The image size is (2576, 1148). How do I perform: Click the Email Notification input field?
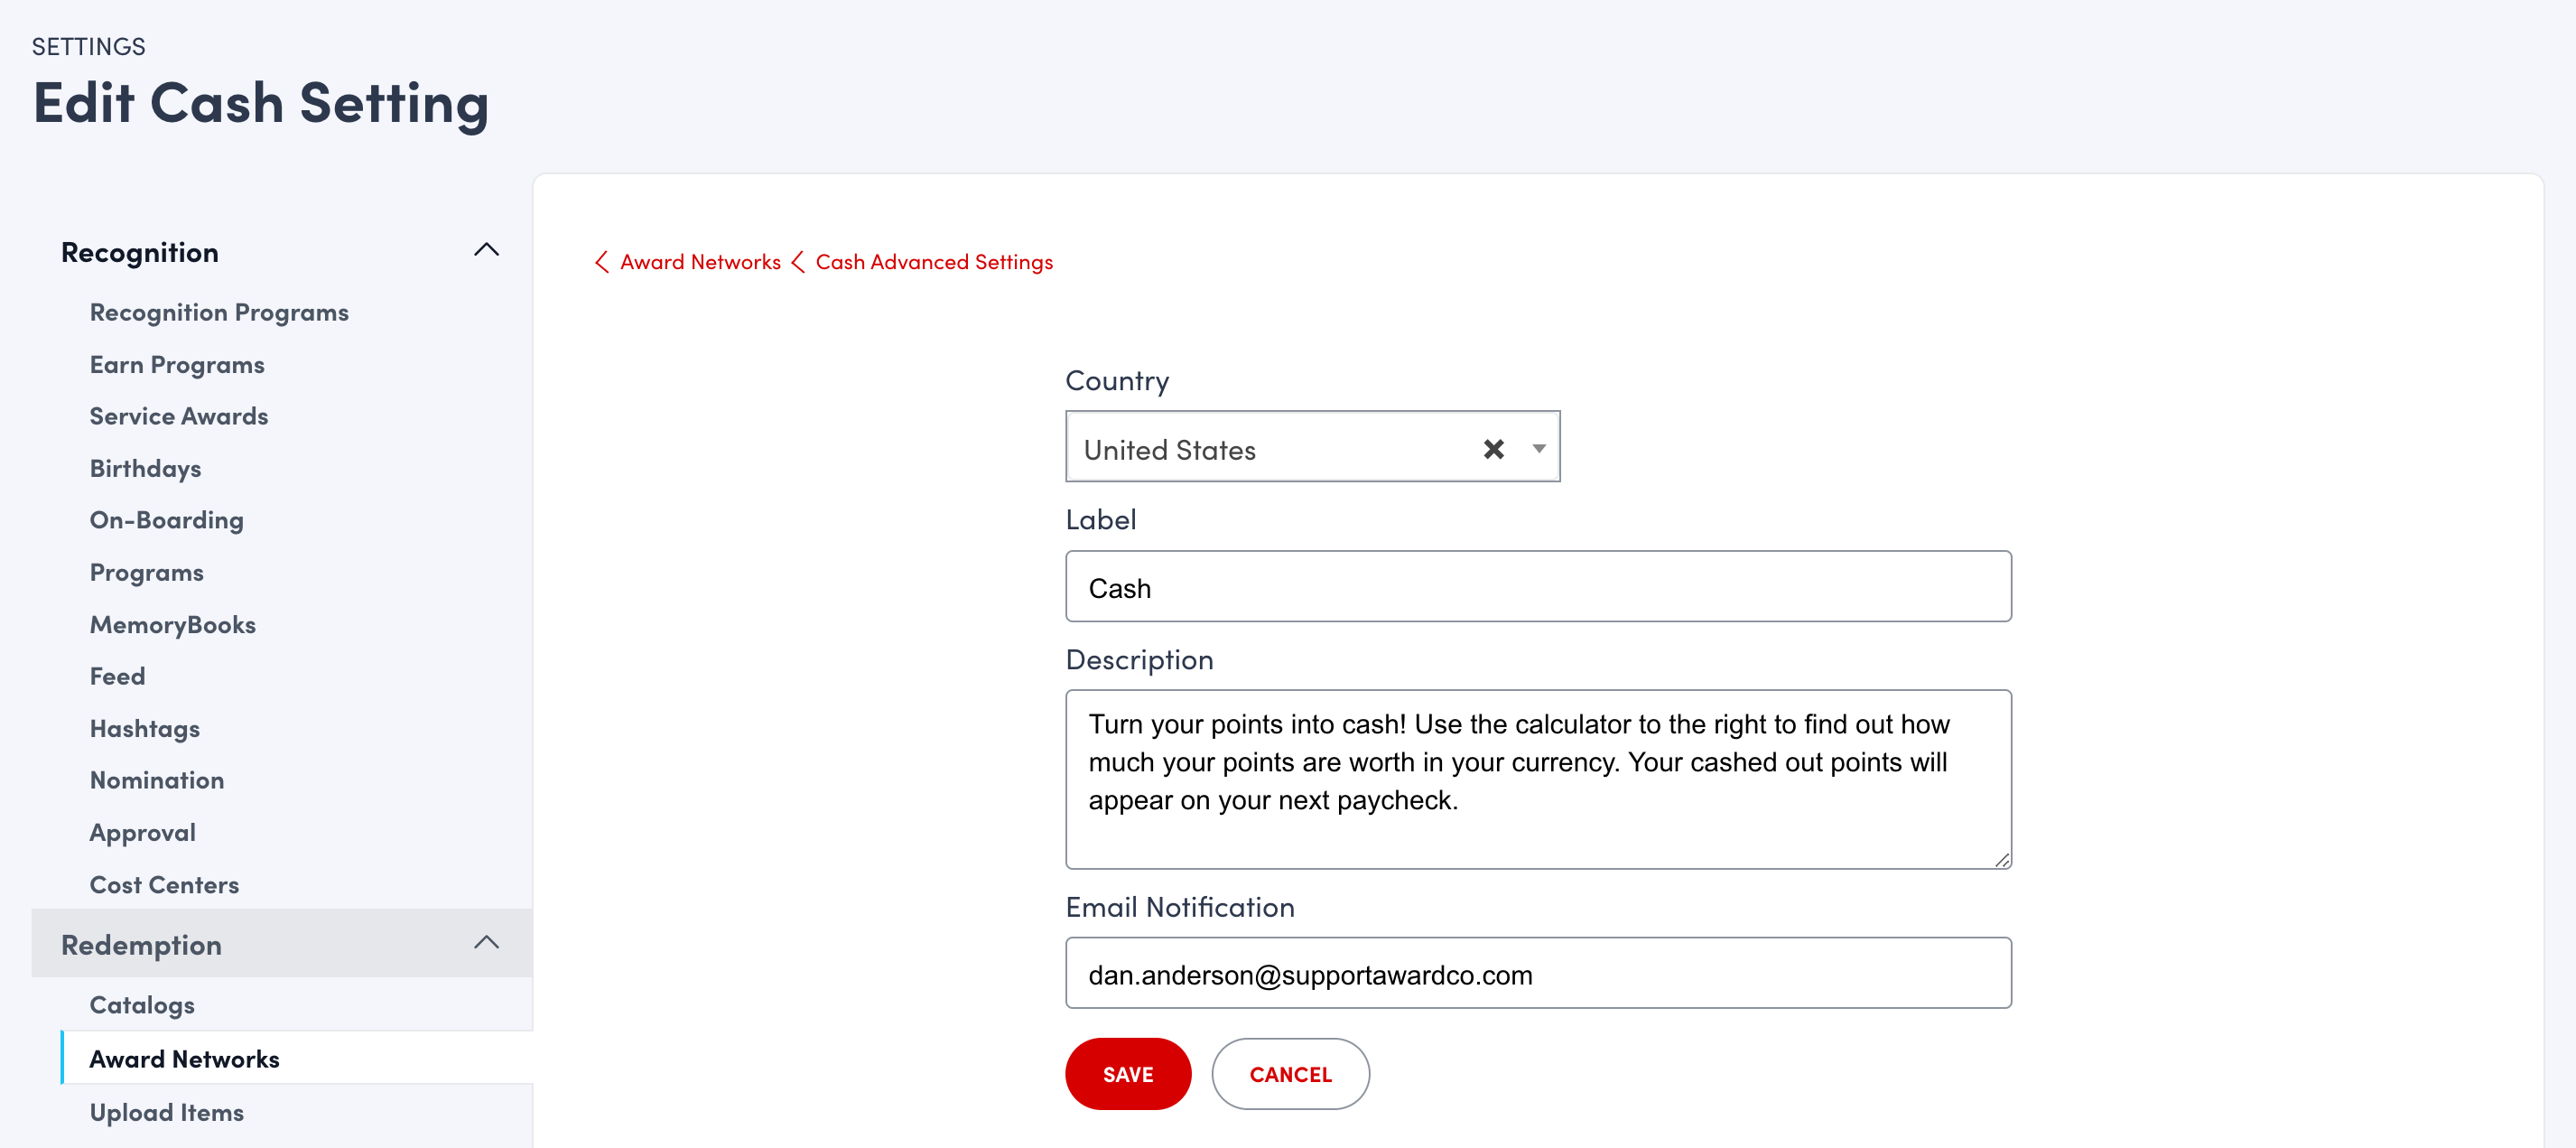(1537, 973)
